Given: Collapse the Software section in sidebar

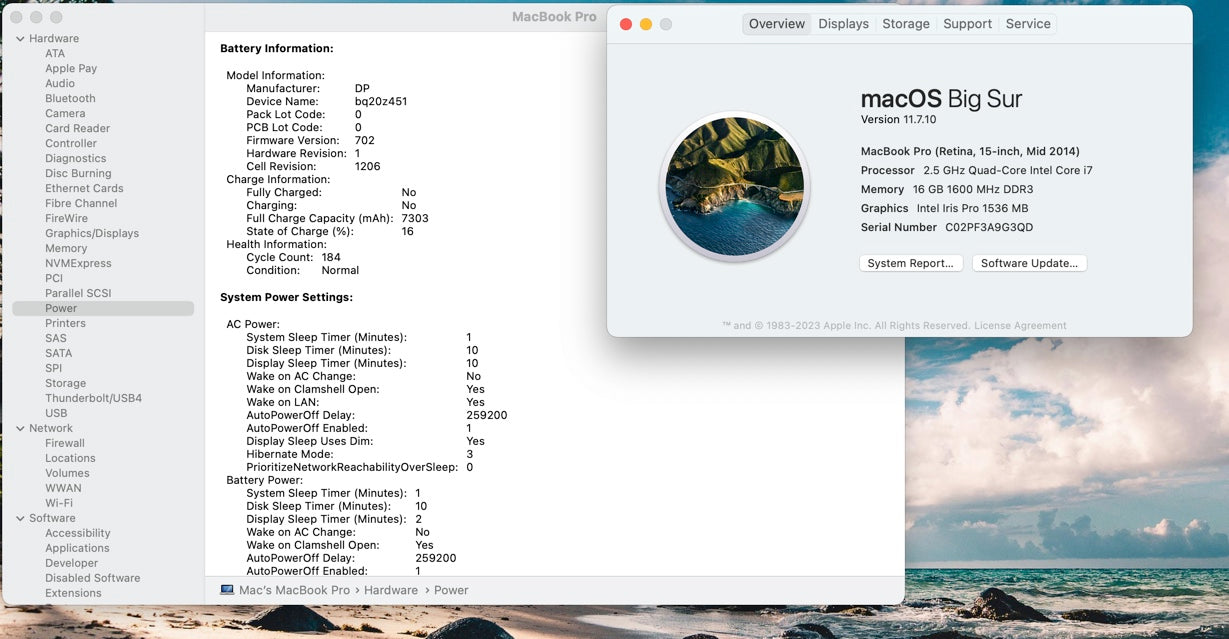Looking at the screenshot, I should 20,519.
